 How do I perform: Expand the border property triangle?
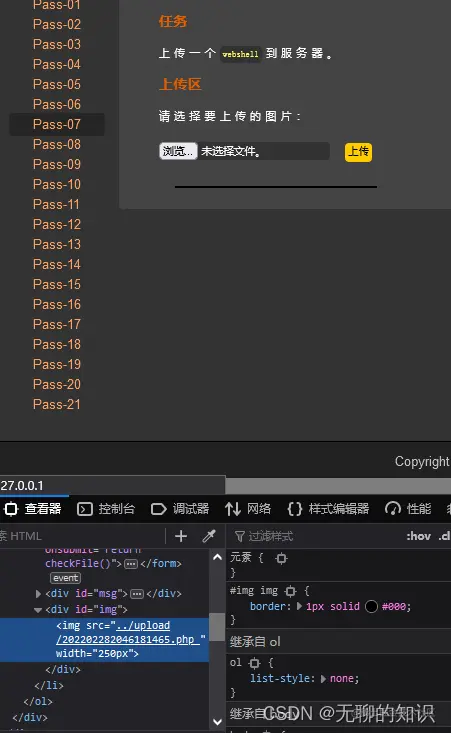[300, 607]
